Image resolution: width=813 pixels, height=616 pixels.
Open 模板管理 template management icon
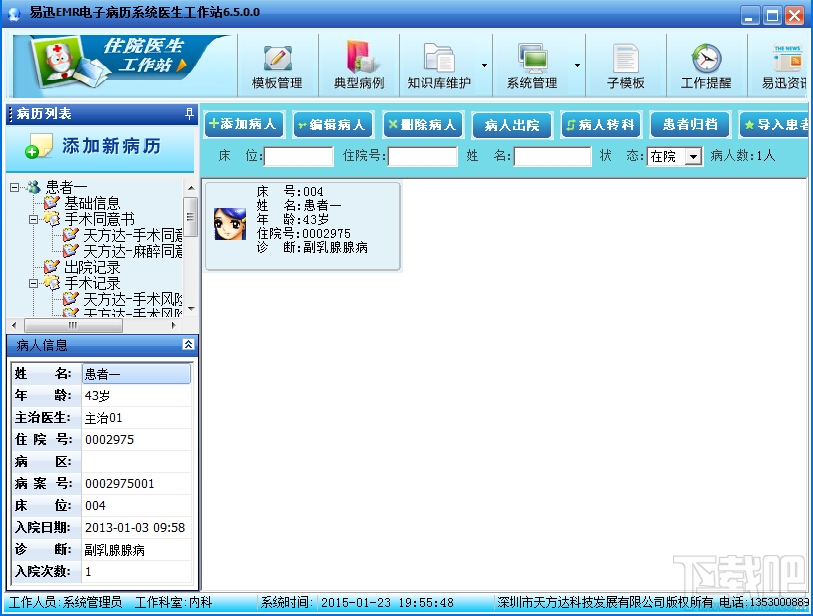pos(277,58)
